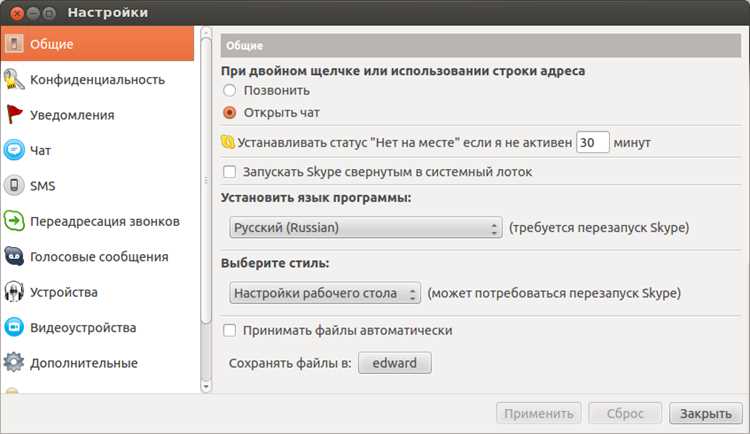Open the Русский (Russian) language dropdown
This screenshot has height=434, width=750.
pos(366,227)
